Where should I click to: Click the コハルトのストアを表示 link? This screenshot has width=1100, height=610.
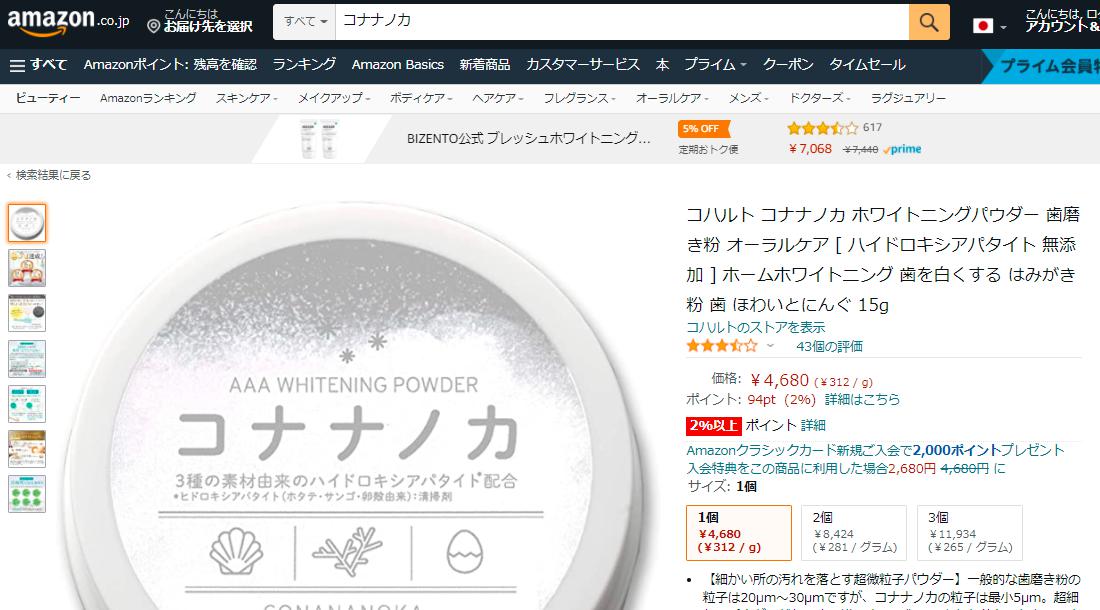[x=756, y=327]
